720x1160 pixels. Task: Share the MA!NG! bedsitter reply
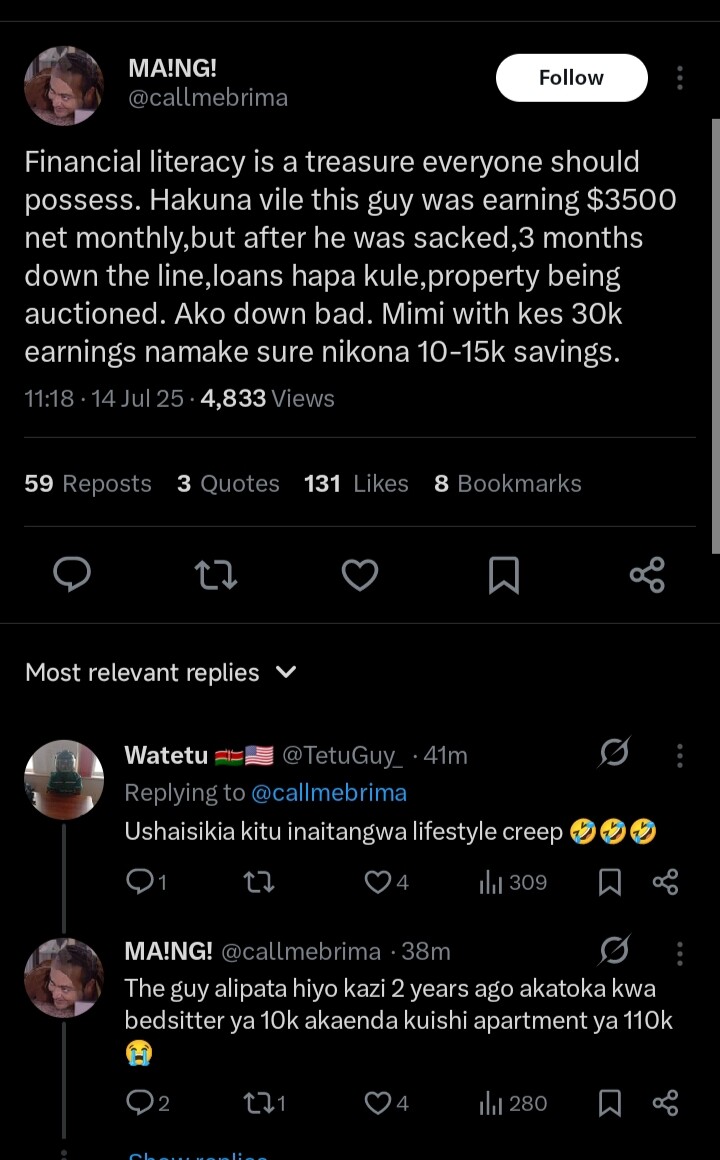pyautogui.click(x=665, y=1103)
